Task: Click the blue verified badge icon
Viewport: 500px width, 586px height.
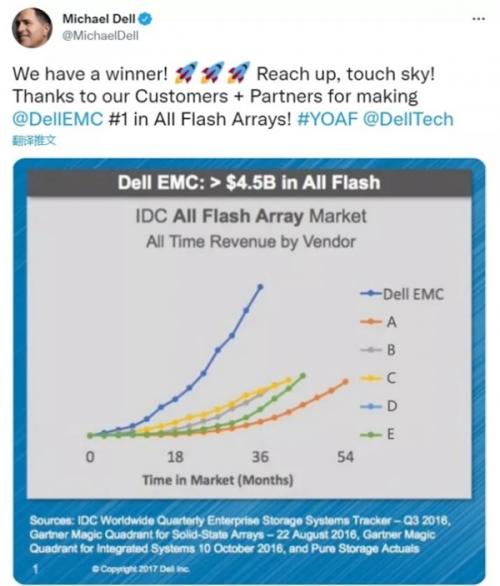Action: click(x=145, y=19)
